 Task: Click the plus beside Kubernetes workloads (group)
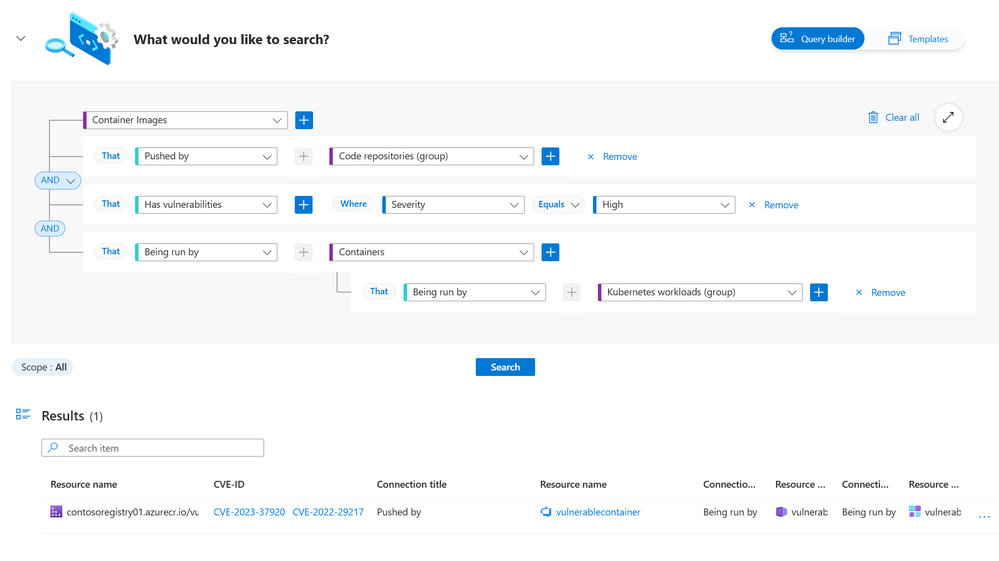[819, 292]
